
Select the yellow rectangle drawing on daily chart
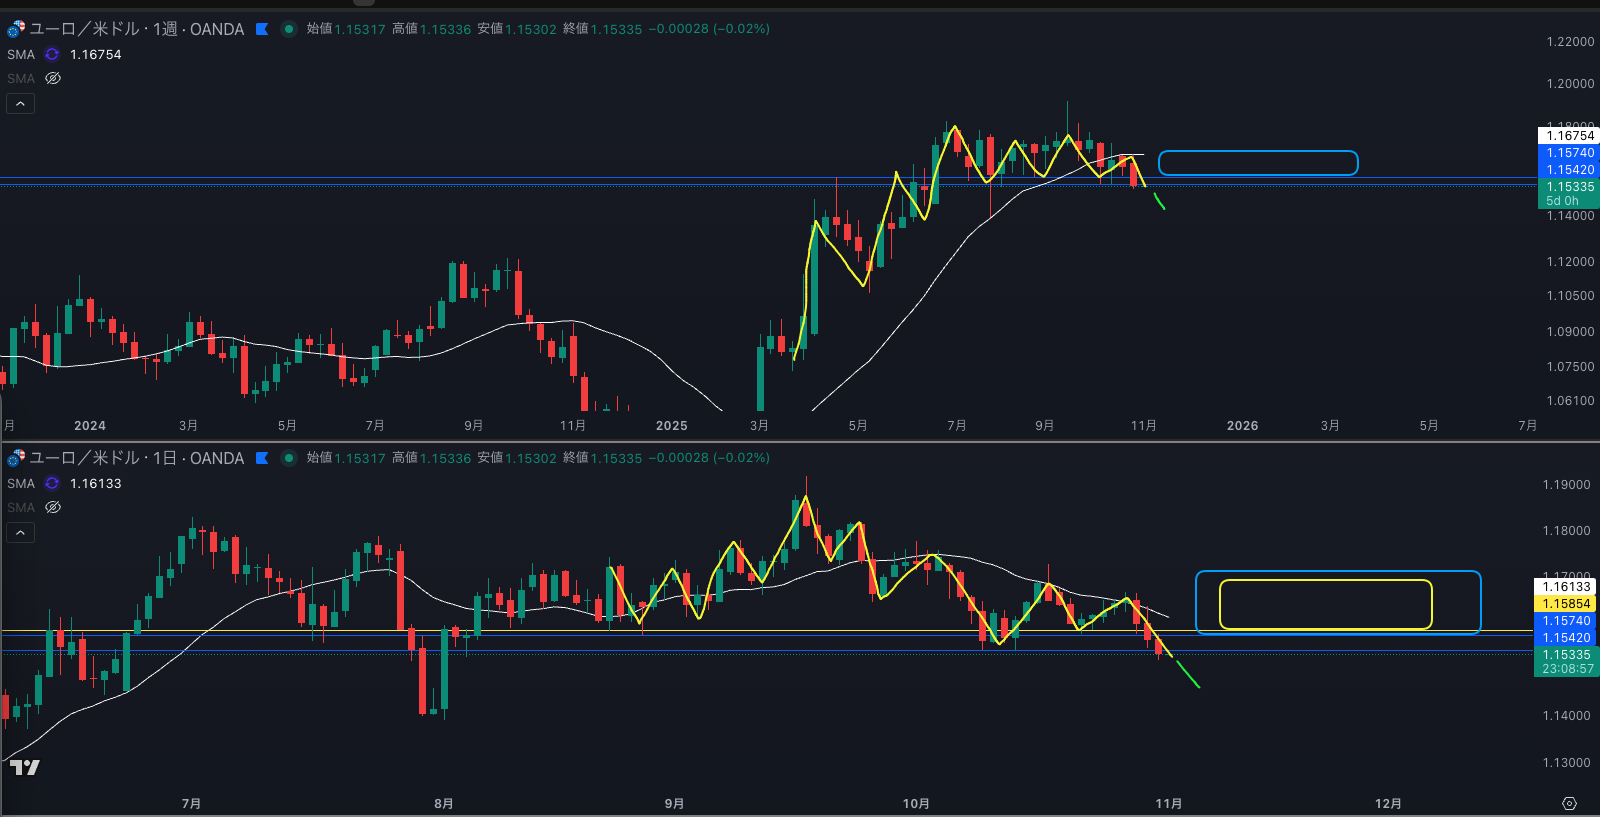1325,581
